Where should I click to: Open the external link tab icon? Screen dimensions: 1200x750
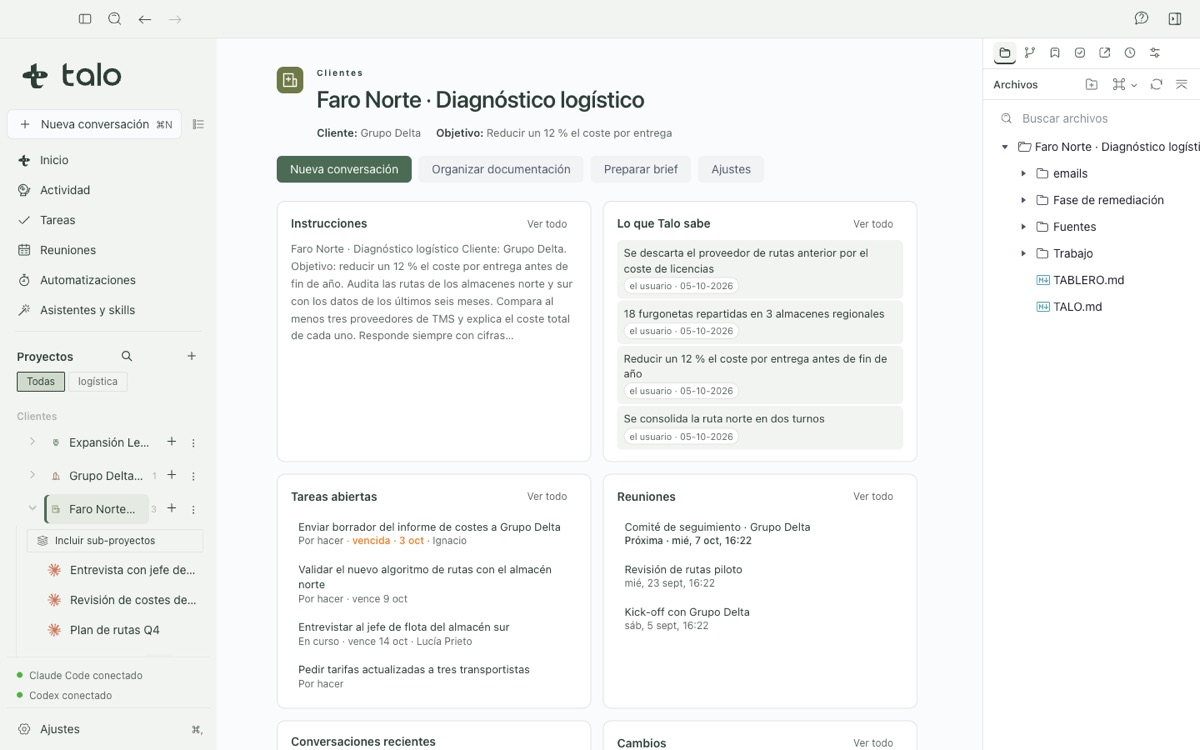point(1105,53)
